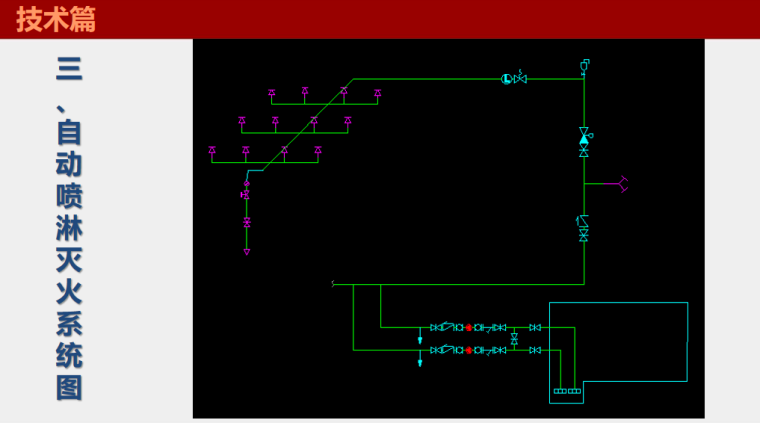Select the rightmost sprinkler head in top row
Screen dimensions: 760x423
coord(377,94)
